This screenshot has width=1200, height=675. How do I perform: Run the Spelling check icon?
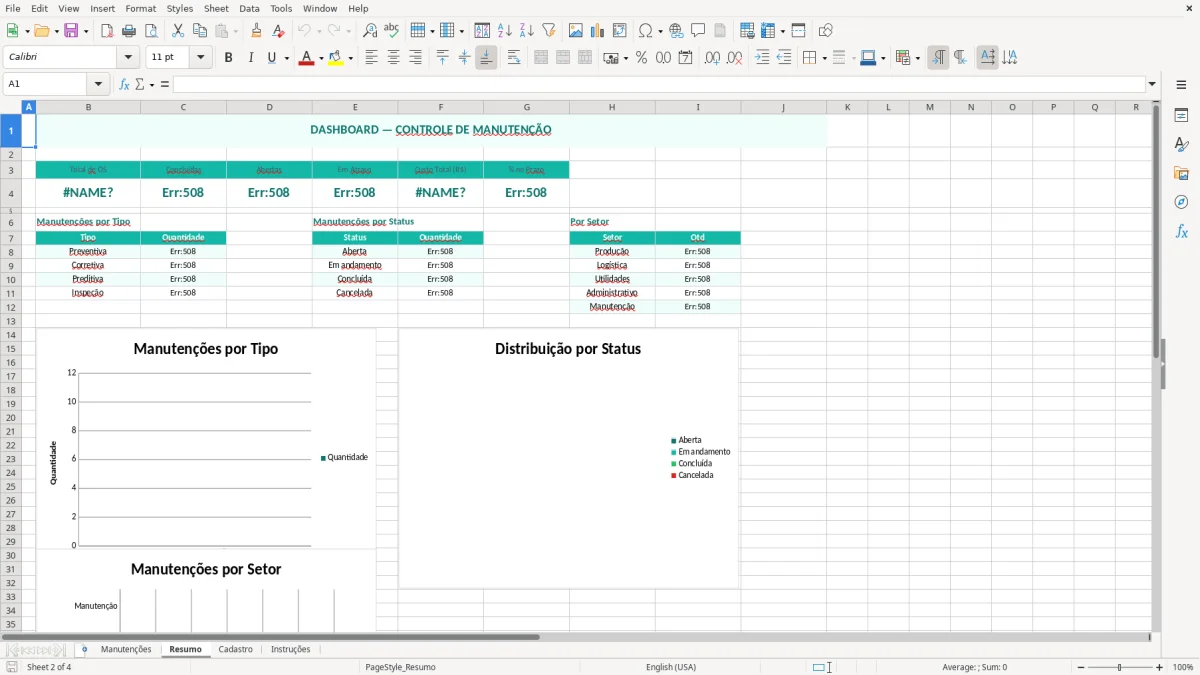coord(392,31)
